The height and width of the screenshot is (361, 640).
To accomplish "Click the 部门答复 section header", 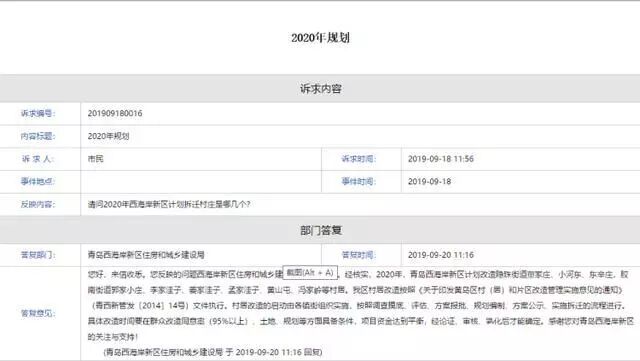I will [x=321, y=230].
